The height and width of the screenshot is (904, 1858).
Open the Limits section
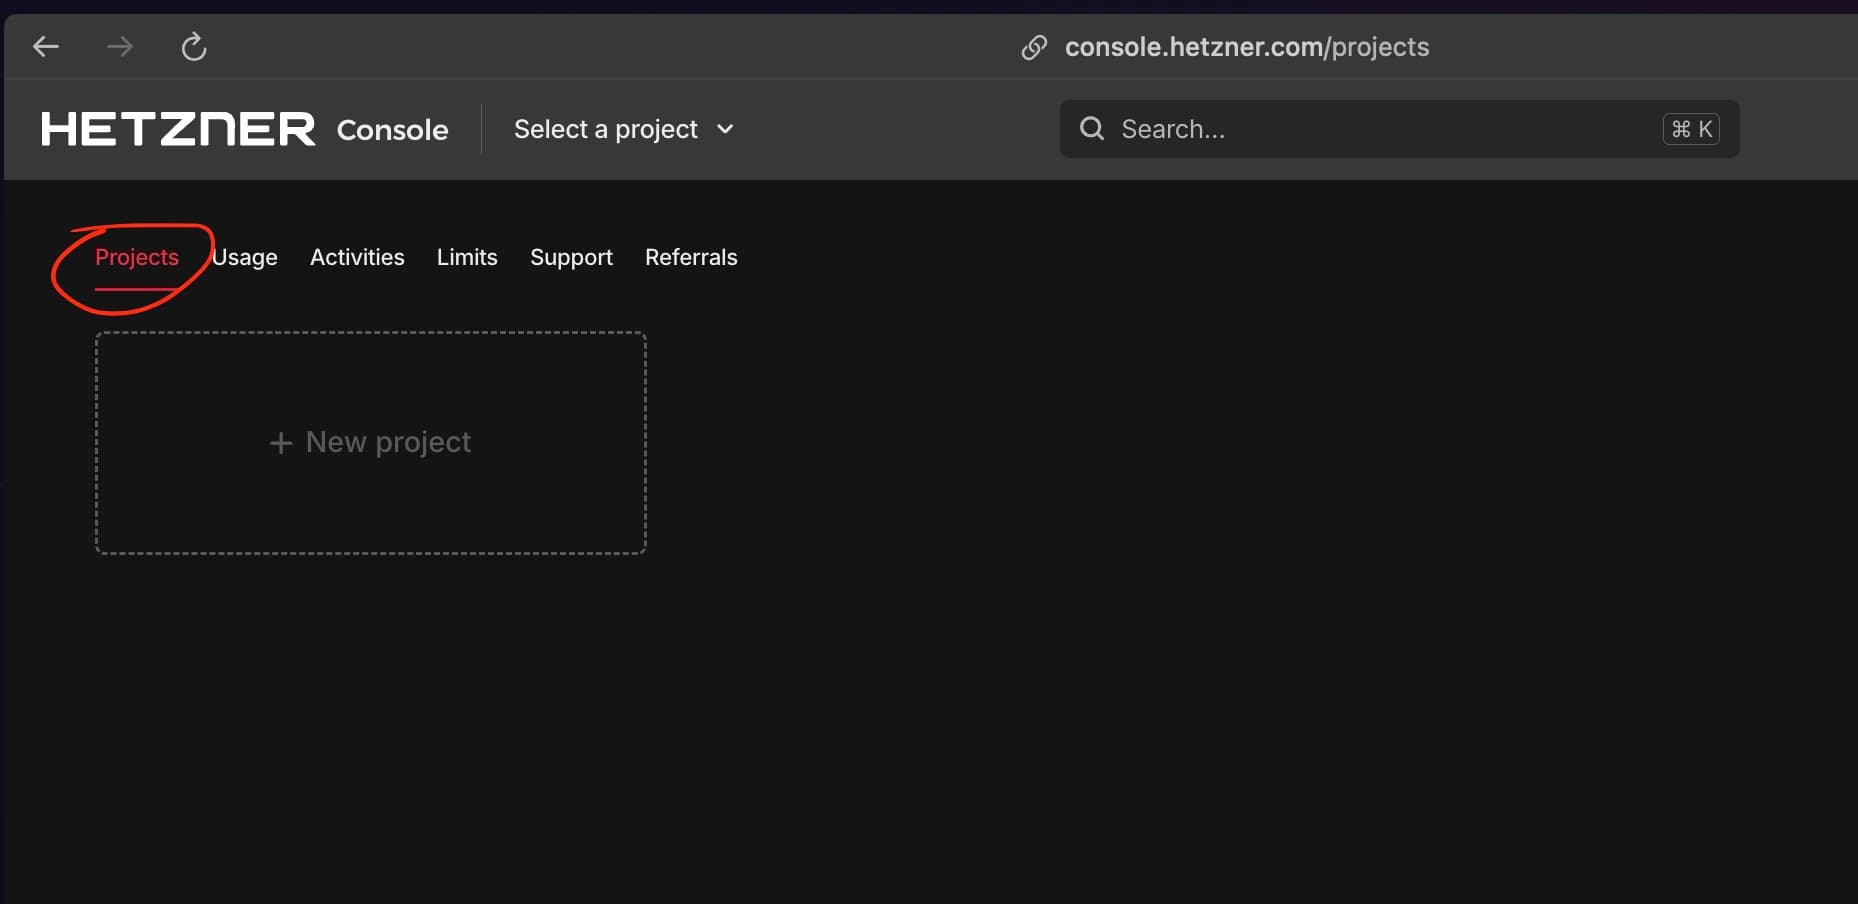coord(467,257)
